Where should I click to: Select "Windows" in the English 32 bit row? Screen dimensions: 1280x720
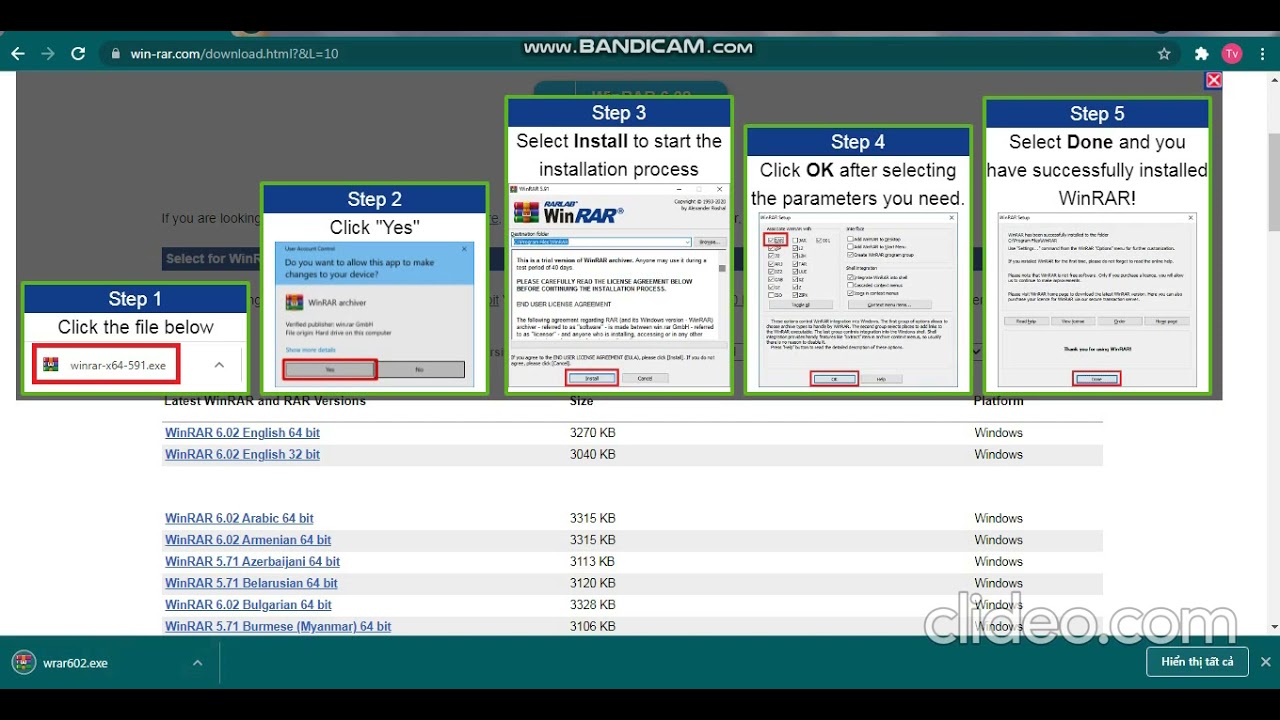(x=998, y=454)
